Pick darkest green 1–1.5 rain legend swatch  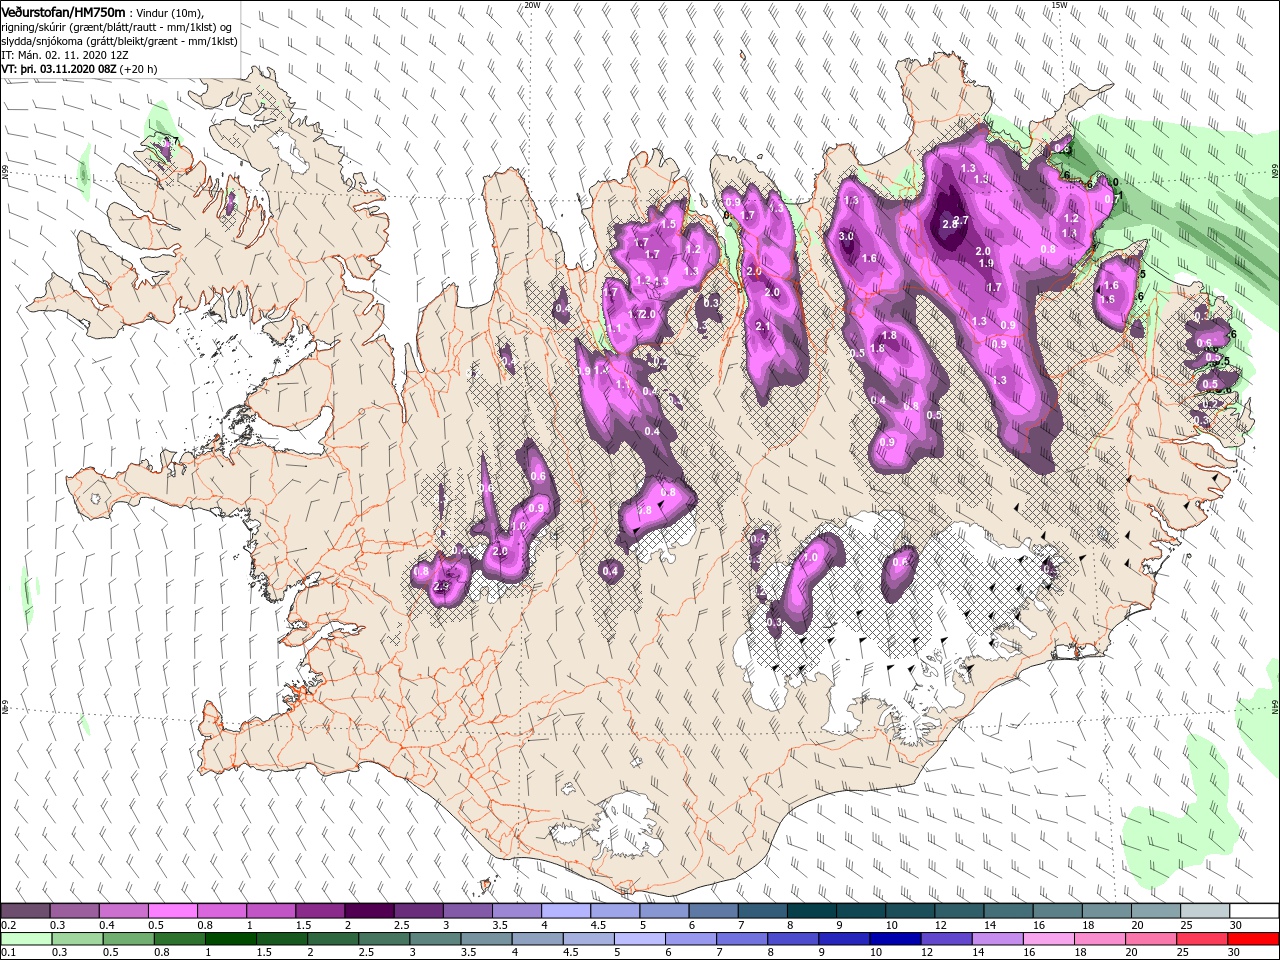click(x=230, y=939)
